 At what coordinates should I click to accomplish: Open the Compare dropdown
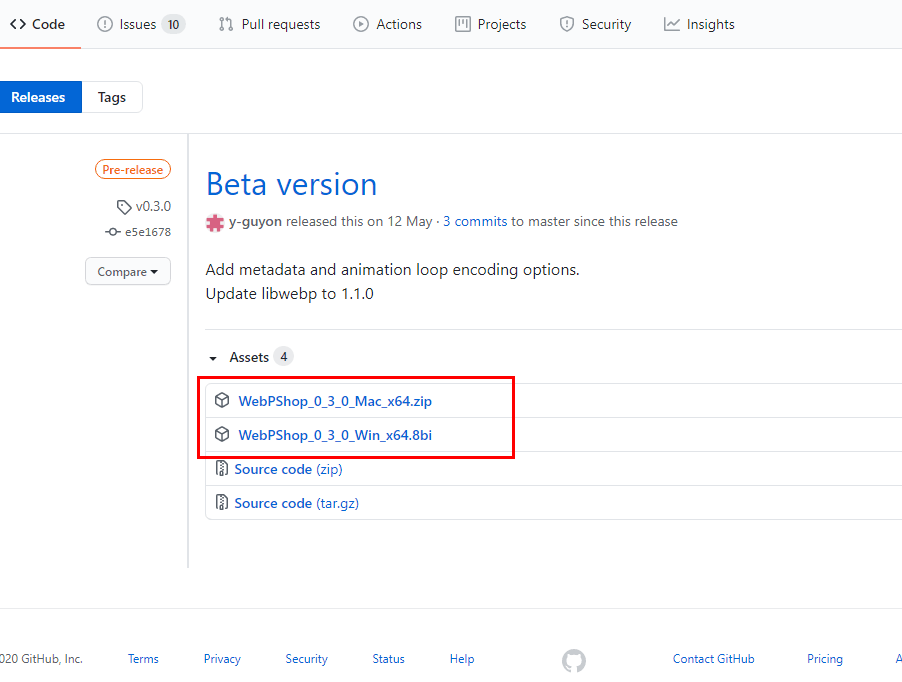[x=128, y=271]
